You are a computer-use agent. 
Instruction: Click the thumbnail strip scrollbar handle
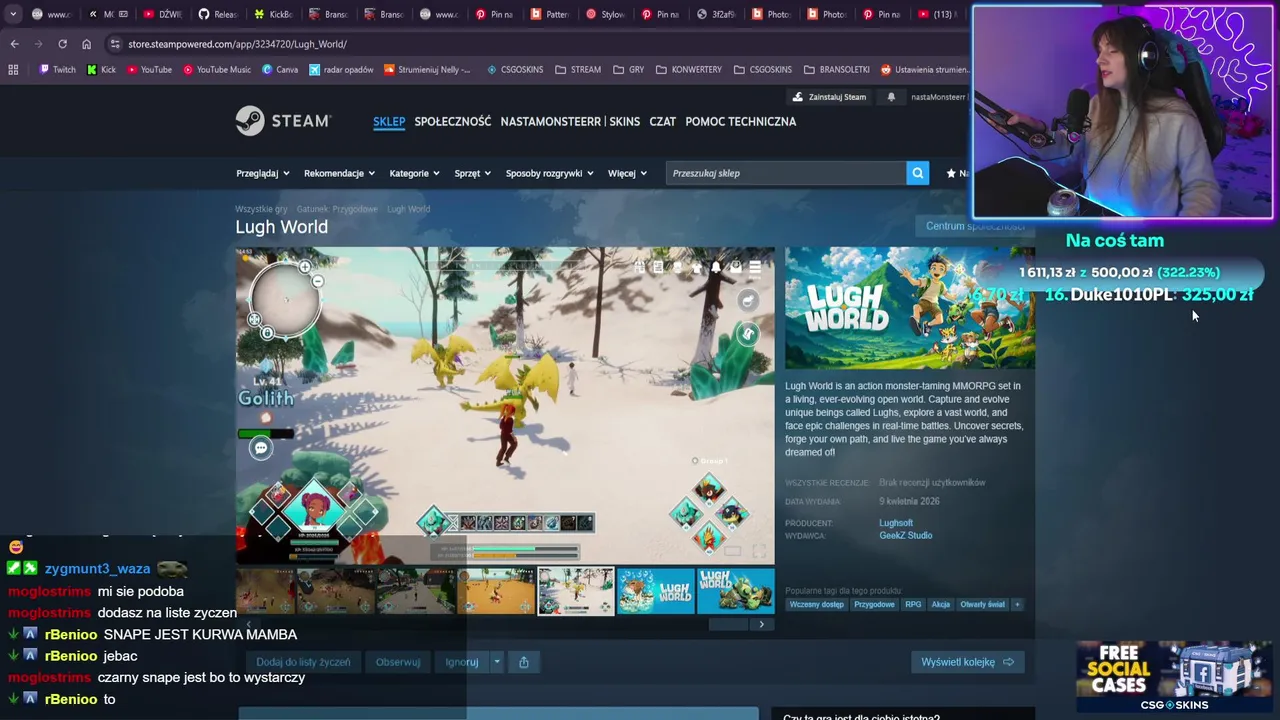click(728, 624)
